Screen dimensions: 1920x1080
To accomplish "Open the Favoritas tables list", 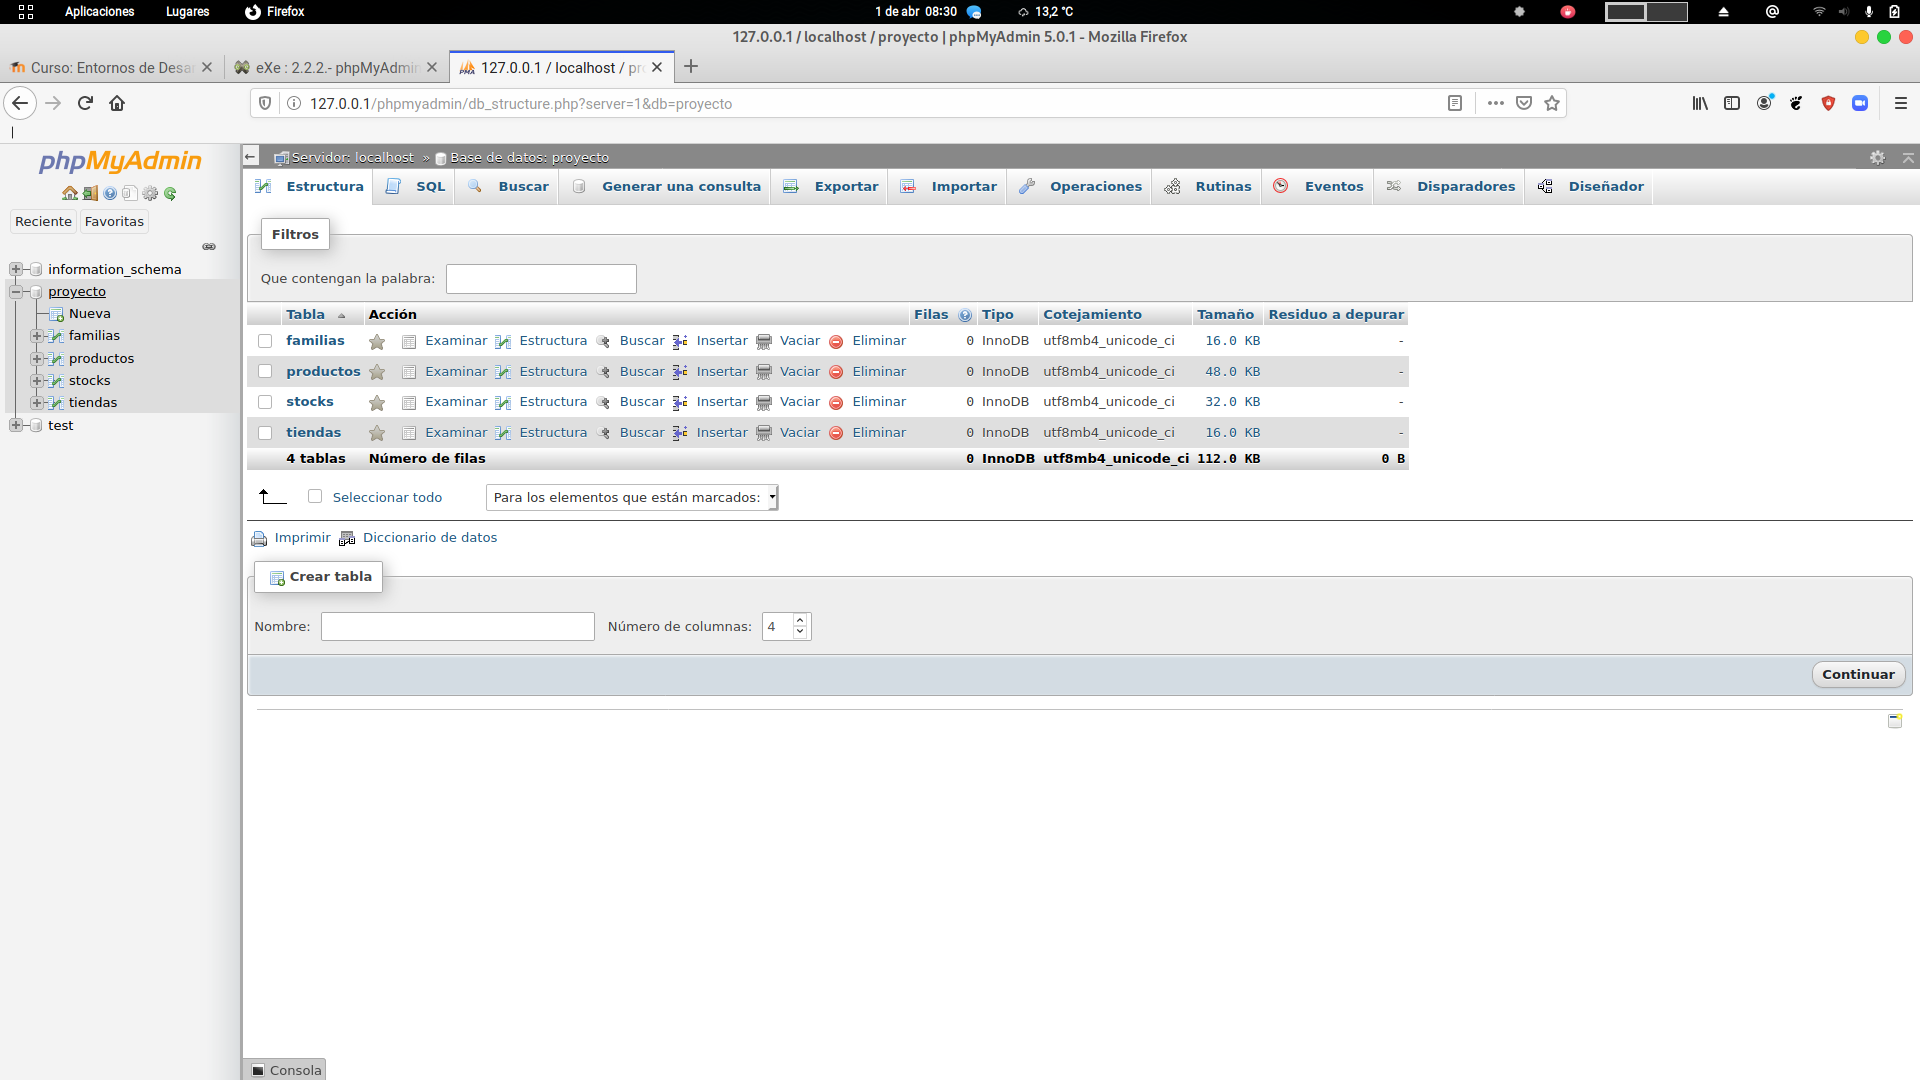I will coord(114,222).
